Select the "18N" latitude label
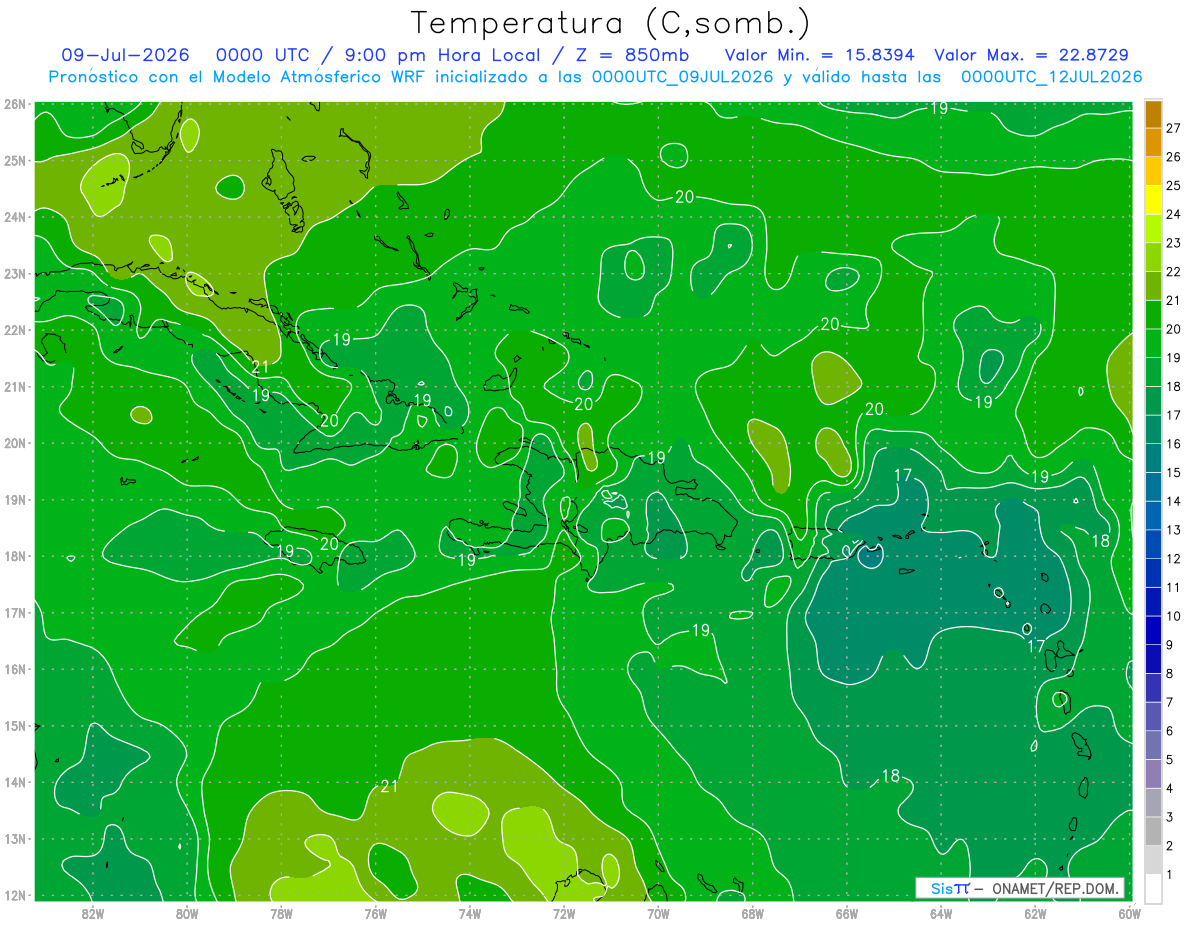This screenshot has width=1200, height=927. coord(14,556)
